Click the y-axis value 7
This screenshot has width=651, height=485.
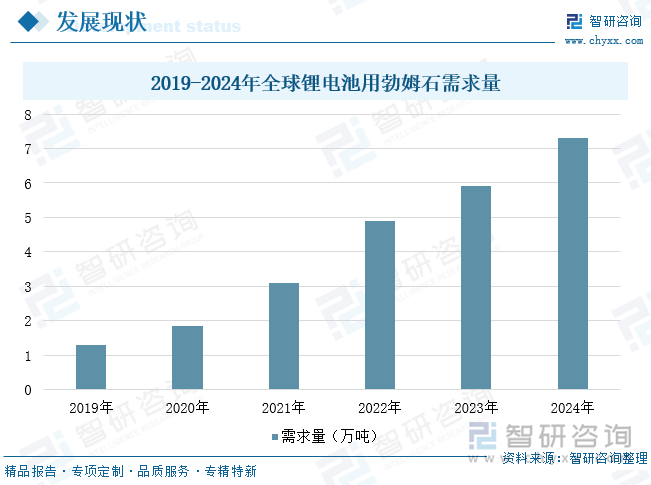click(x=28, y=149)
